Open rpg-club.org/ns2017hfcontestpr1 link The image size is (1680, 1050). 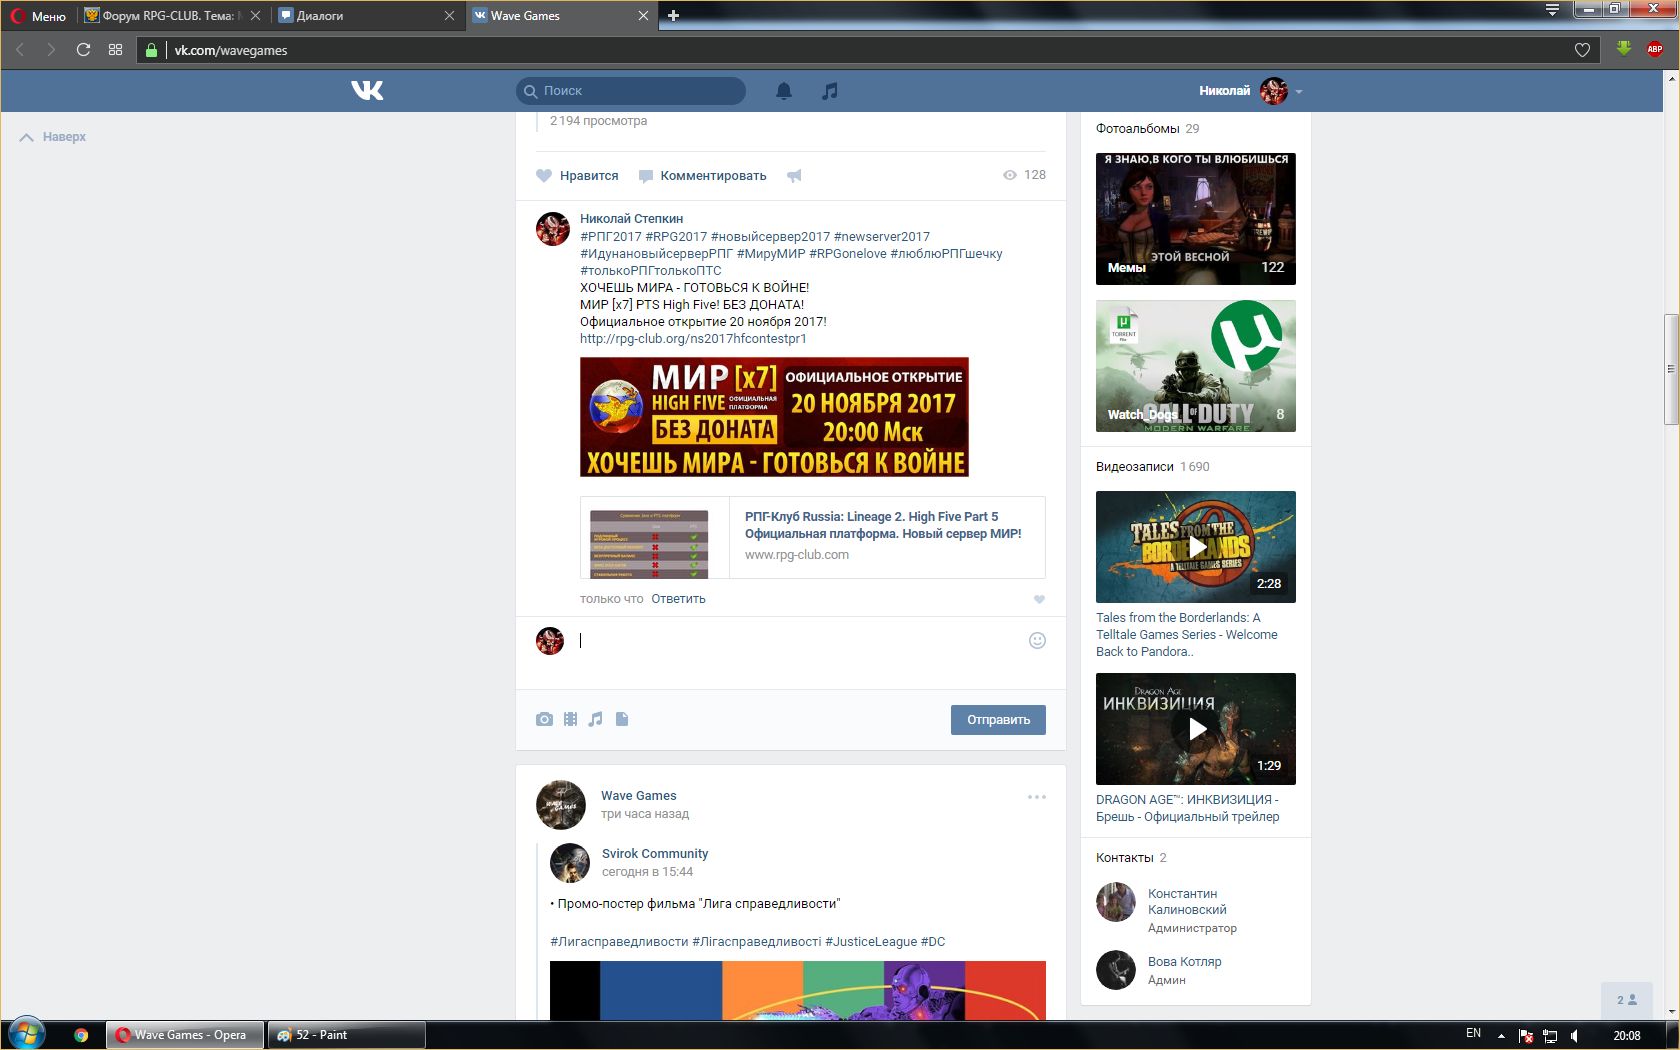tap(693, 339)
